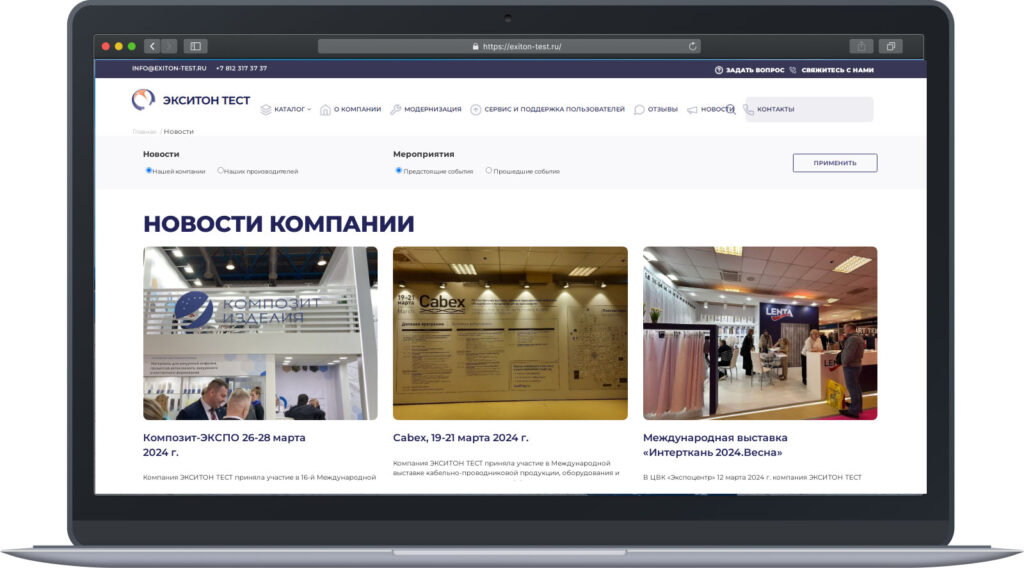
Task: Click the Композит Изделия exhibition photo
Action: coord(260,333)
